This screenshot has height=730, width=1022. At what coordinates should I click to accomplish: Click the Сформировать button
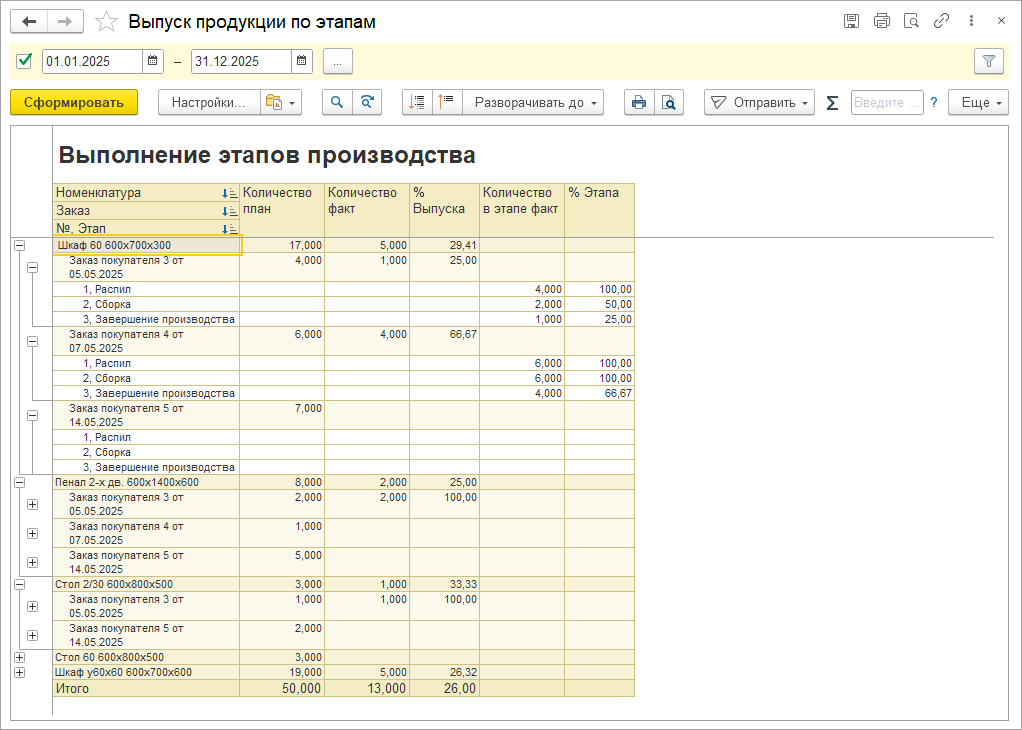(x=74, y=102)
